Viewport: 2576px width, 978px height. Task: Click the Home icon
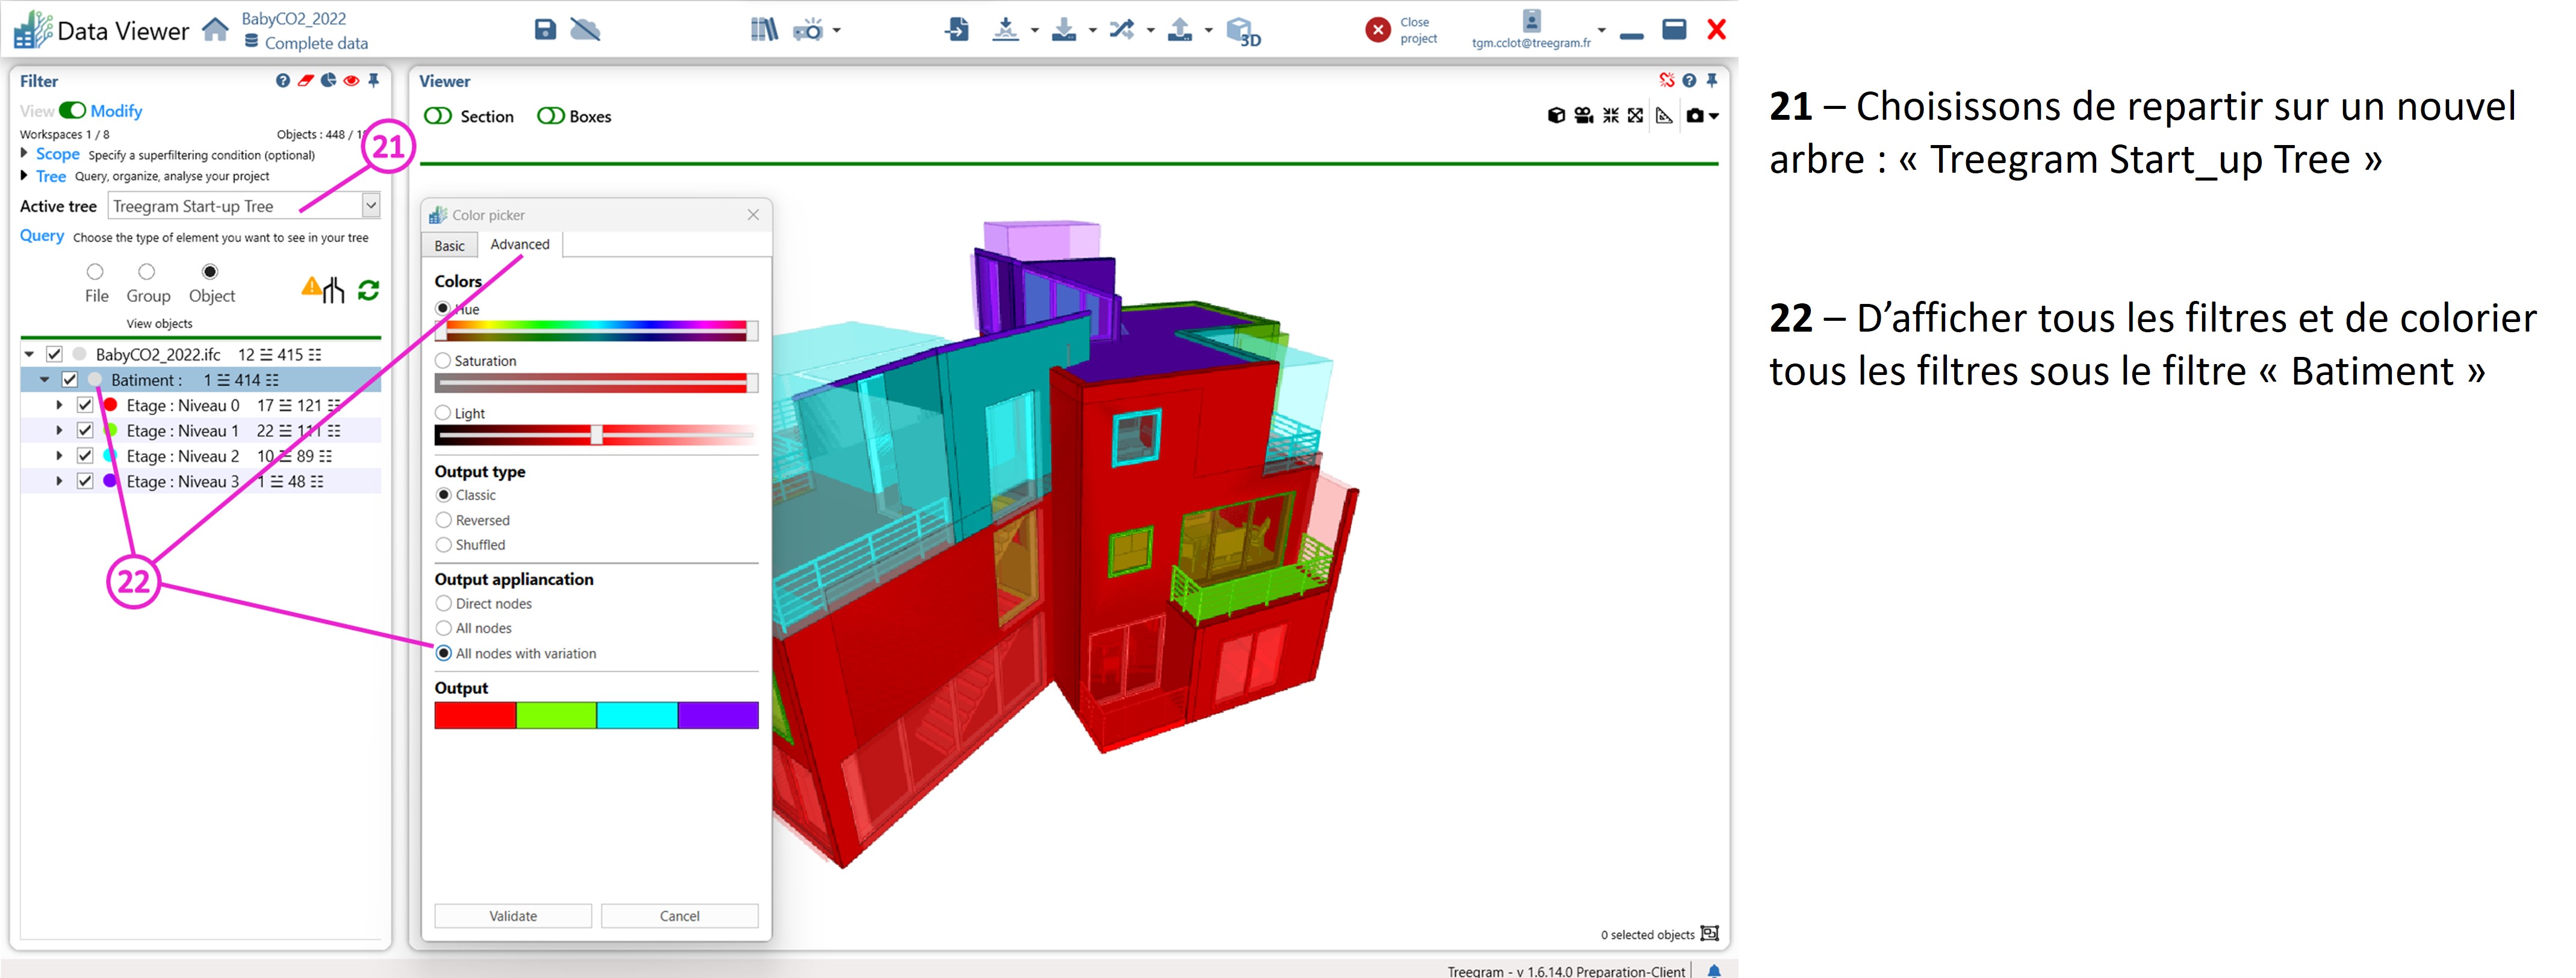(215, 30)
